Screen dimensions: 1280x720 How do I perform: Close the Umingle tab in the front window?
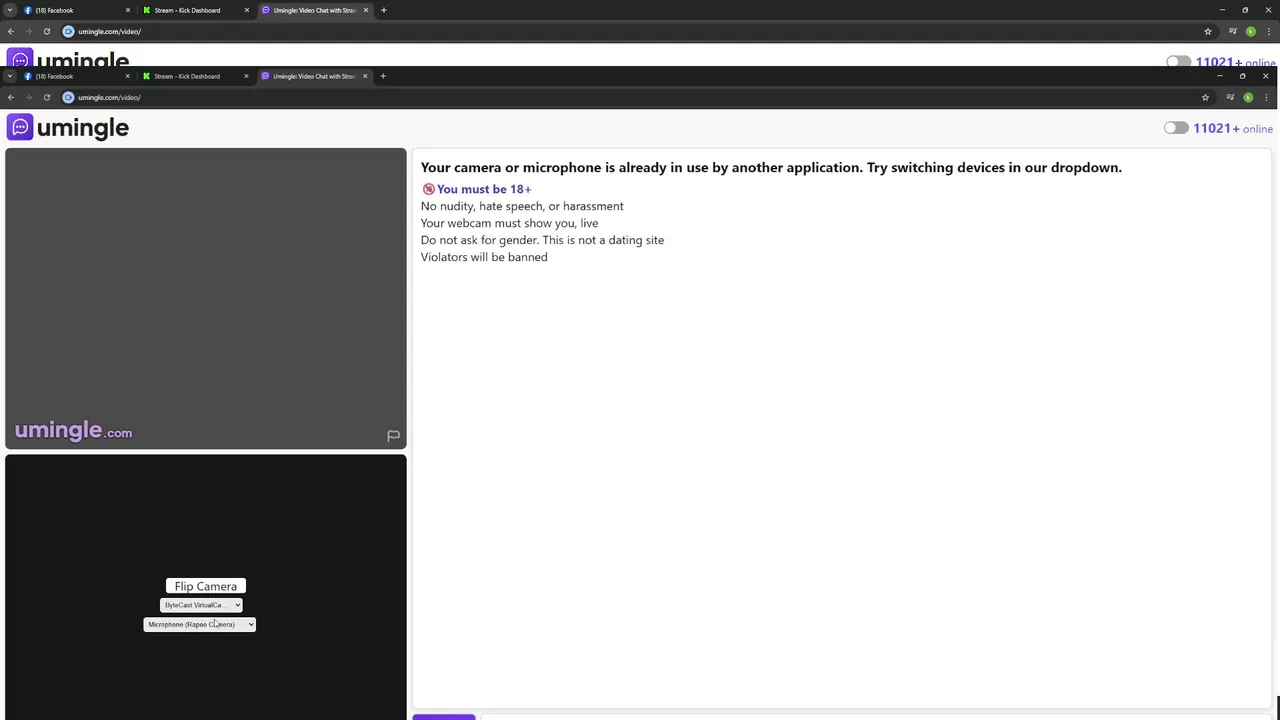point(365,76)
